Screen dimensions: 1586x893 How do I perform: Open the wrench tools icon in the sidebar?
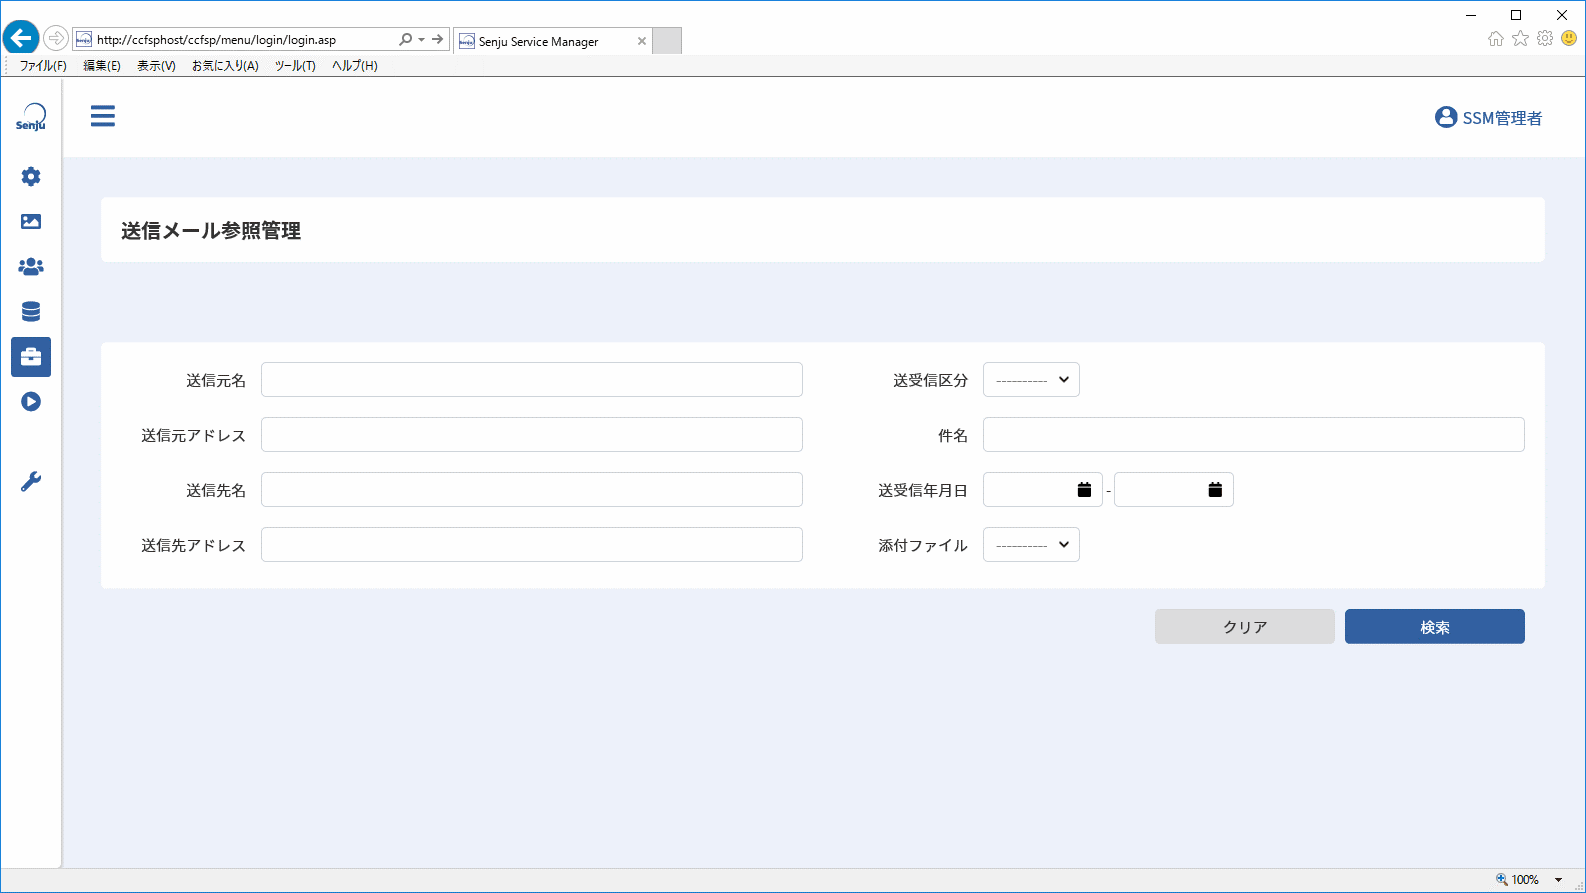click(x=31, y=482)
